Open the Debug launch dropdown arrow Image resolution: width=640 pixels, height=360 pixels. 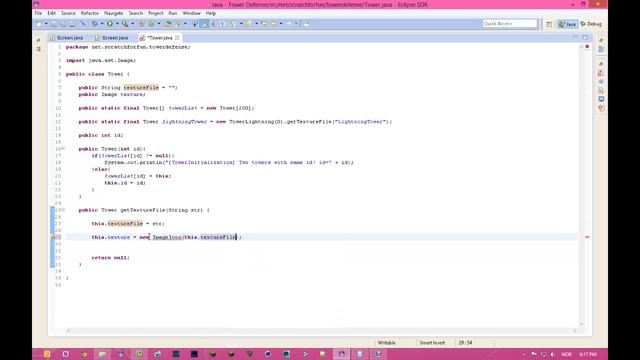click(102, 24)
